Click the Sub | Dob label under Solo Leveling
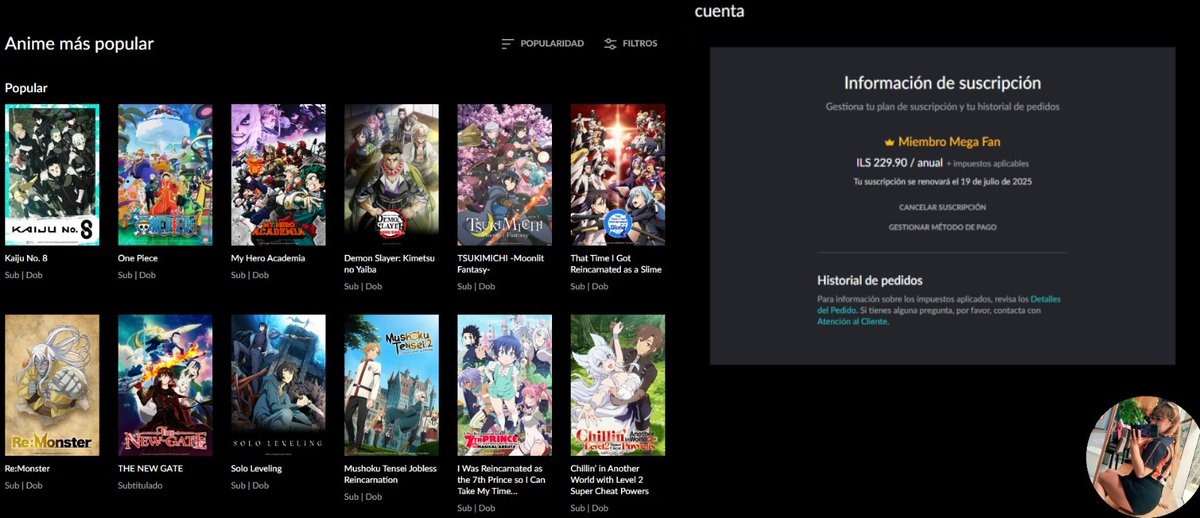This screenshot has width=1200, height=518. click(x=250, y=485)
